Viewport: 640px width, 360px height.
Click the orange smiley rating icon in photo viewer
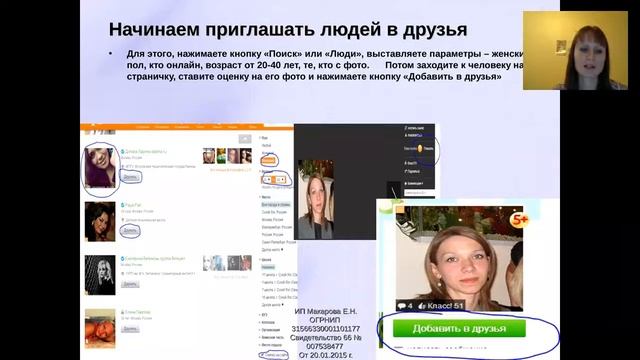420,149
